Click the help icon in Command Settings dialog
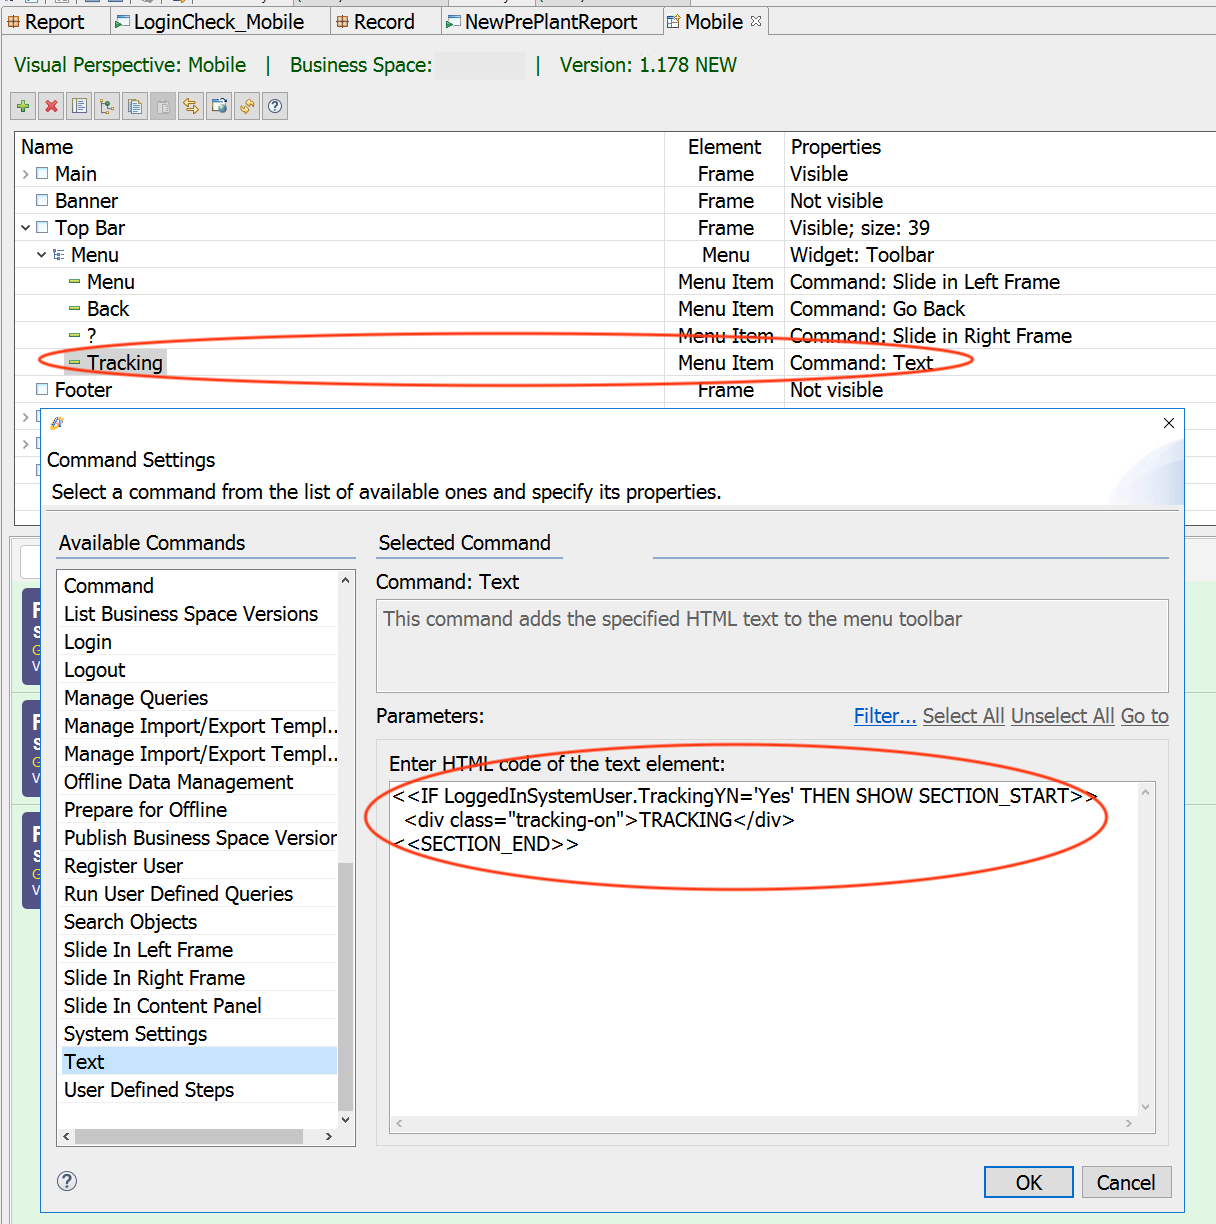 point(67,1181)
